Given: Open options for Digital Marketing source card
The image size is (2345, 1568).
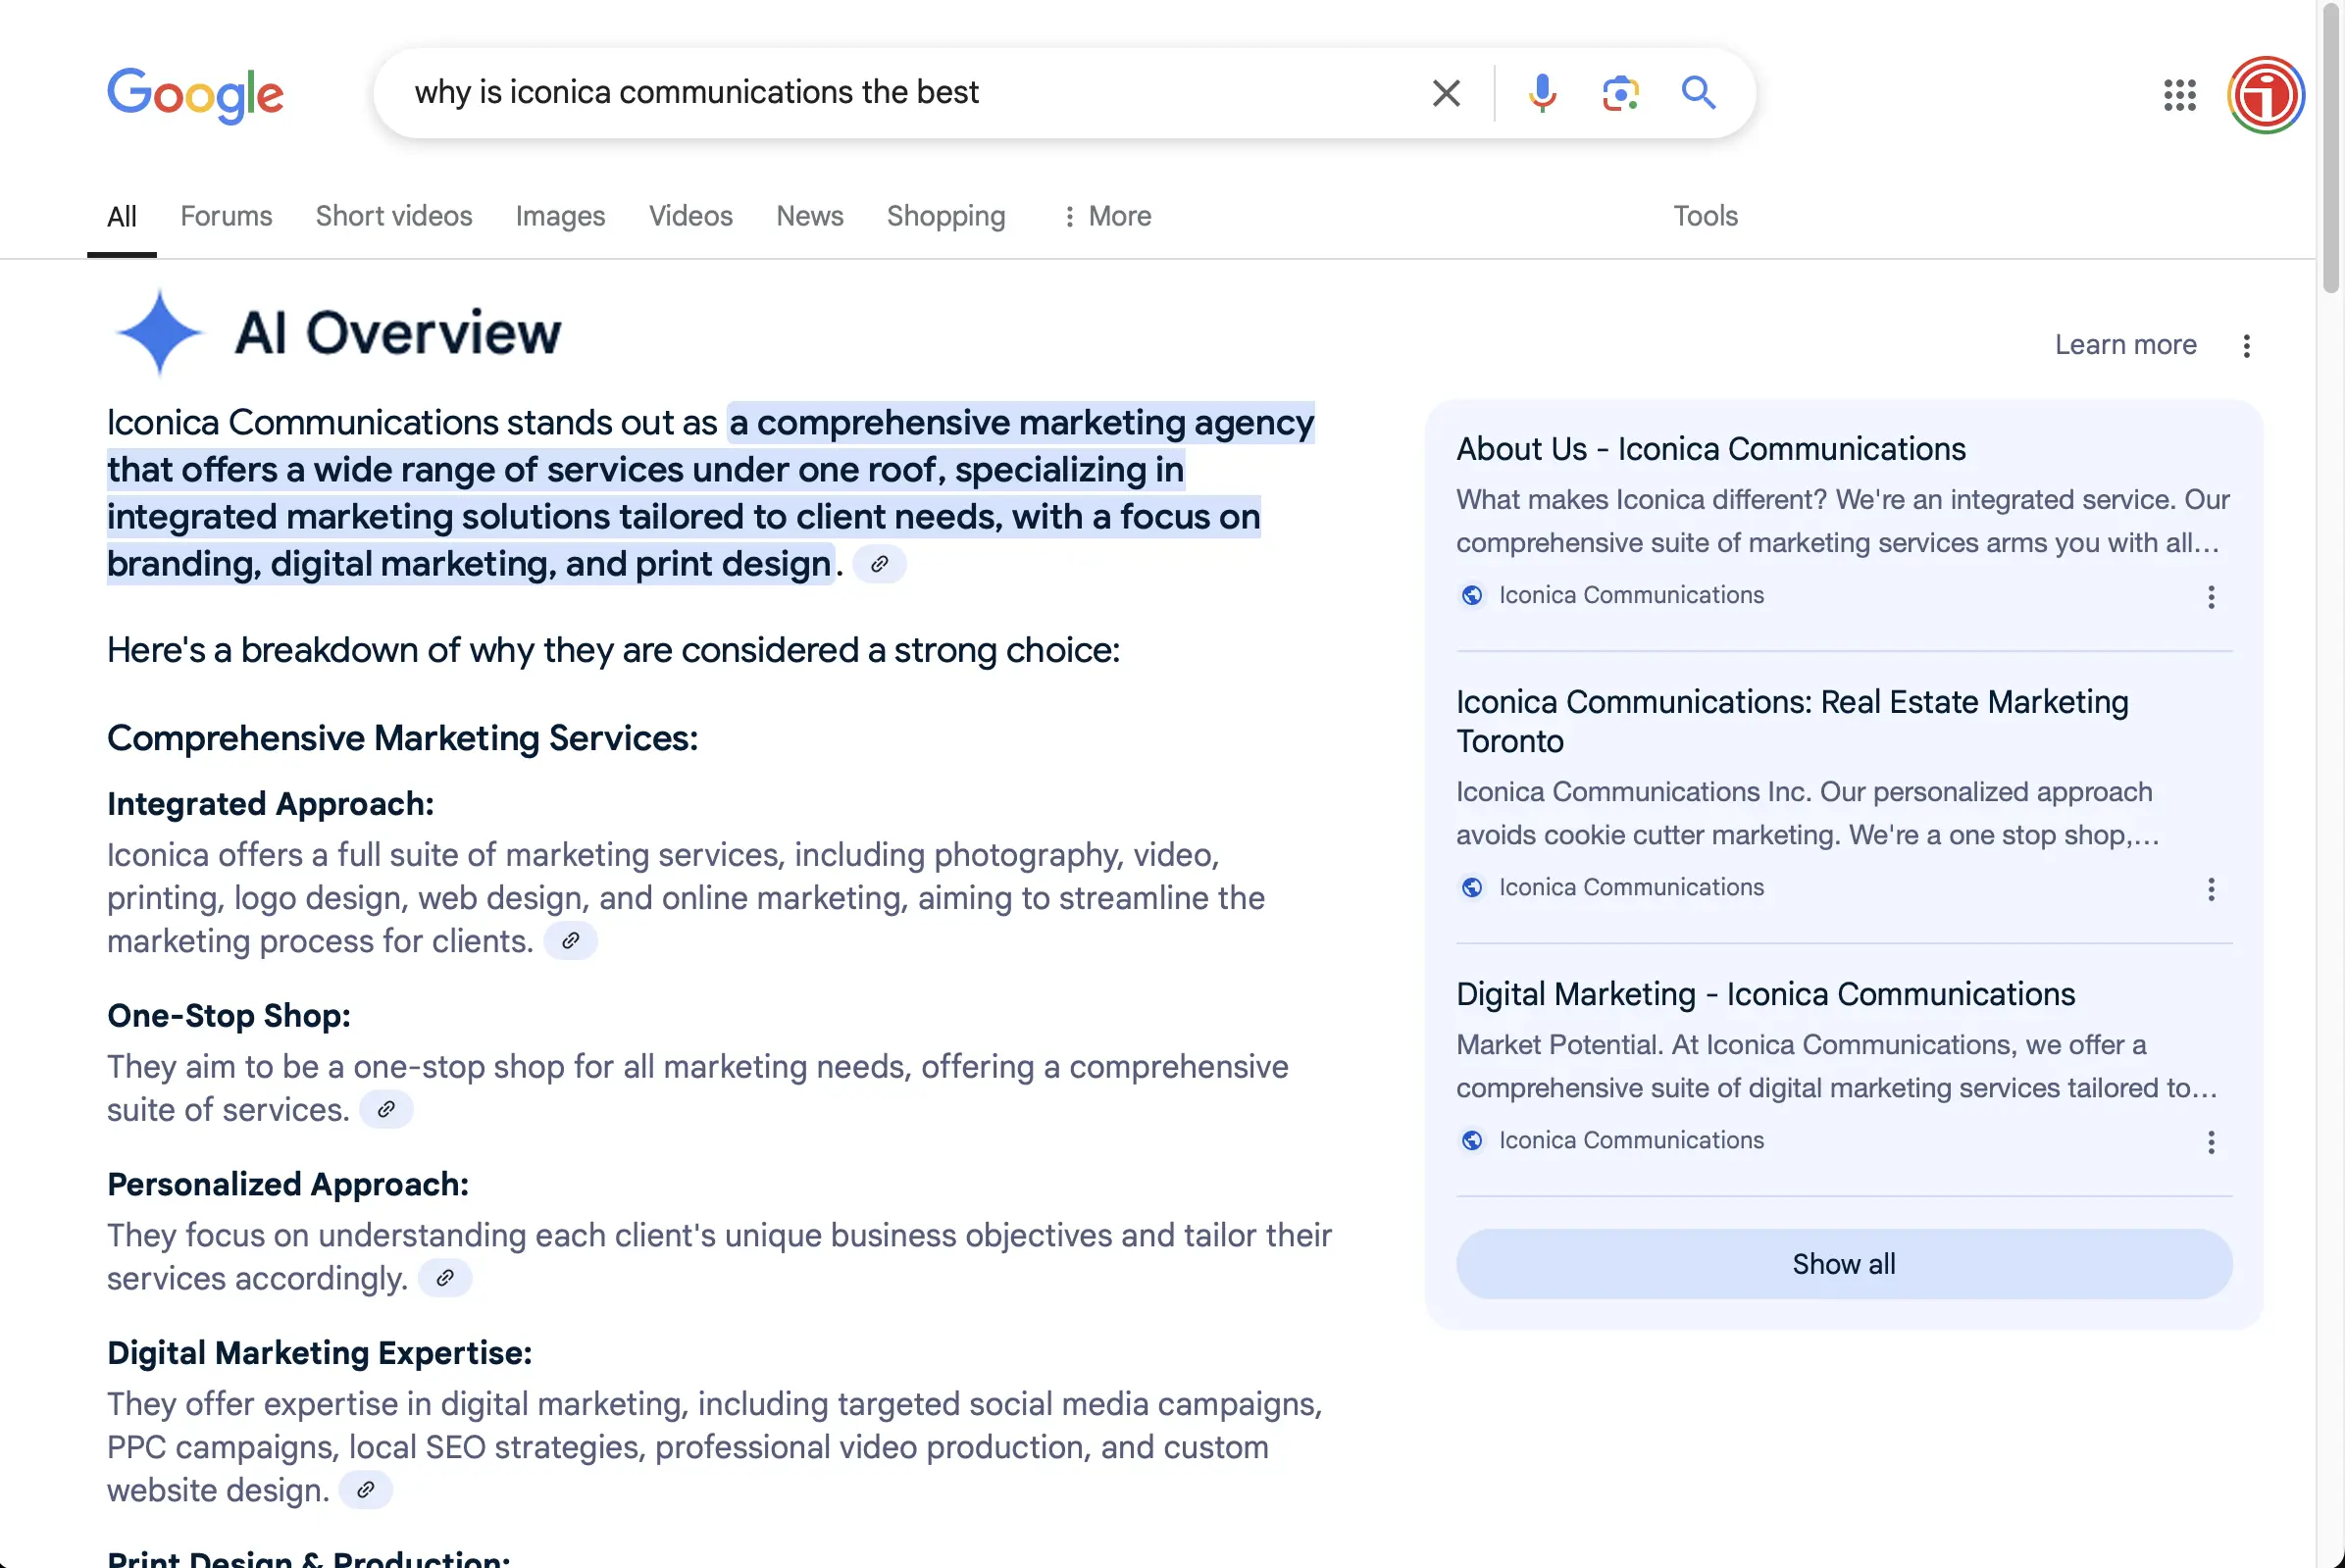Looking at the screenshot, I should coord(2211,1142).
